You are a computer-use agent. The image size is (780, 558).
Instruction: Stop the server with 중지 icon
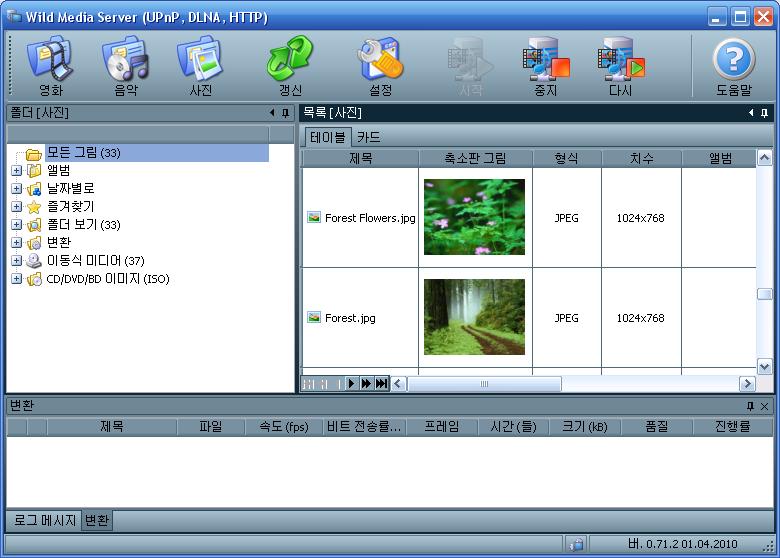pyautogui.click(x=546, y=65)
